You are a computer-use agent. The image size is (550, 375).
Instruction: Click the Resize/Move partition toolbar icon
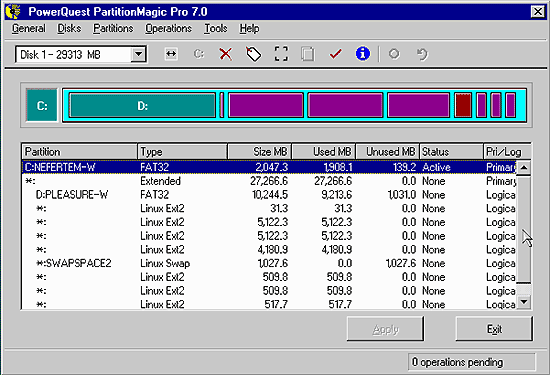(x=171, y=54)
